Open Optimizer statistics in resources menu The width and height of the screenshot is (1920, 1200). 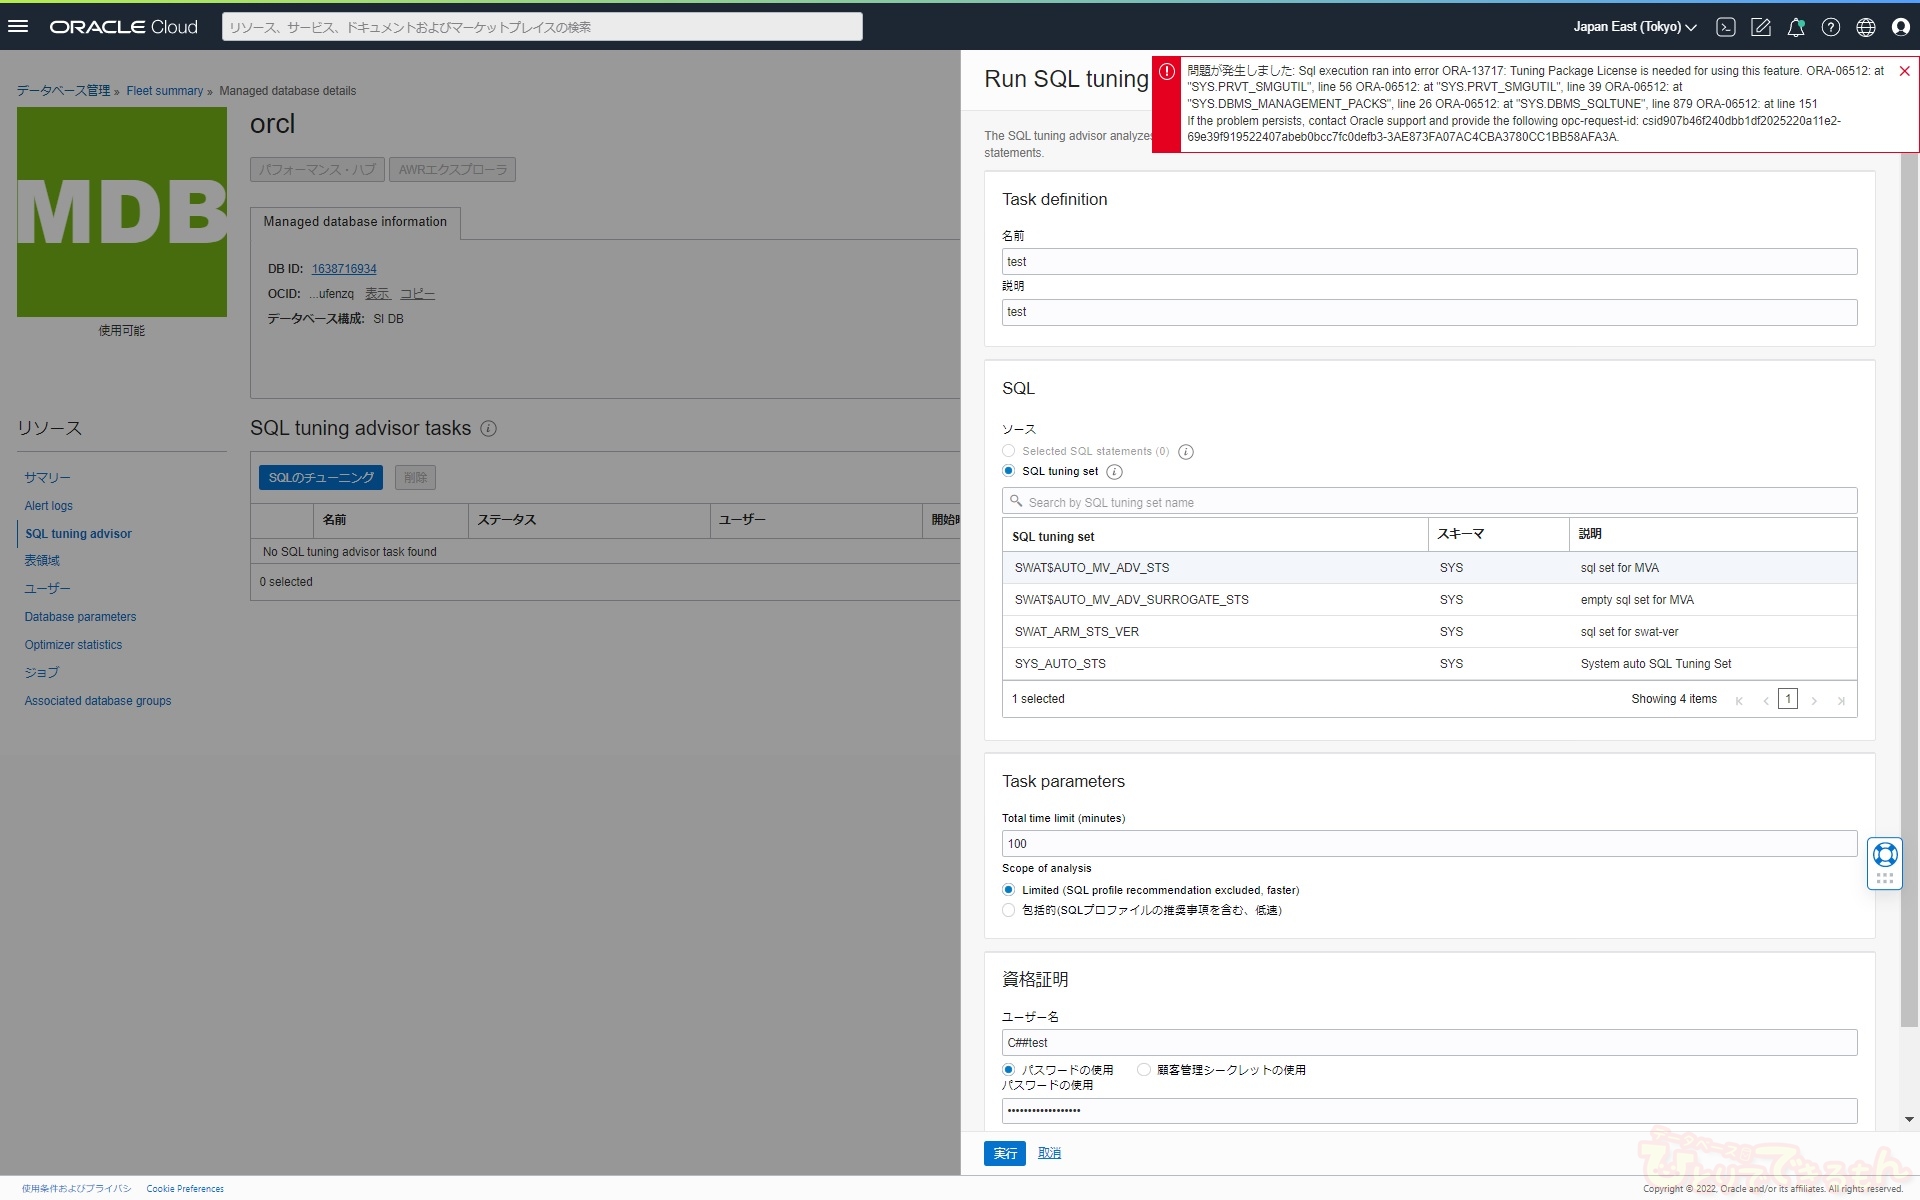[x=73, y=645]
